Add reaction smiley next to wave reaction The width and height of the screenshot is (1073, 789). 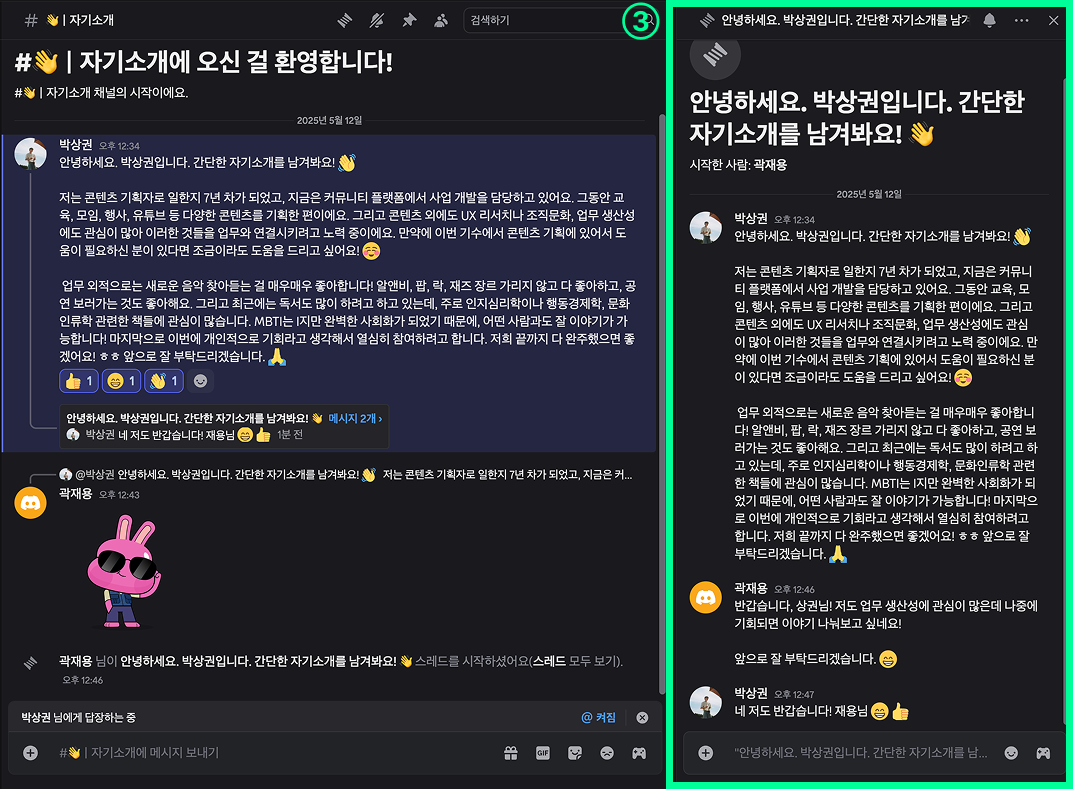201,381
